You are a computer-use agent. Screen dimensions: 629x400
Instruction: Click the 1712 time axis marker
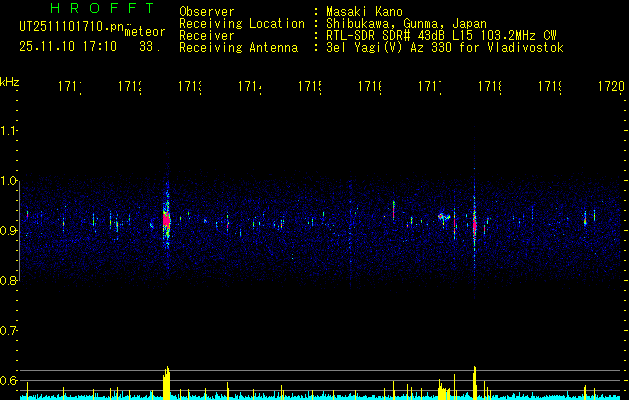click(130, 87)
